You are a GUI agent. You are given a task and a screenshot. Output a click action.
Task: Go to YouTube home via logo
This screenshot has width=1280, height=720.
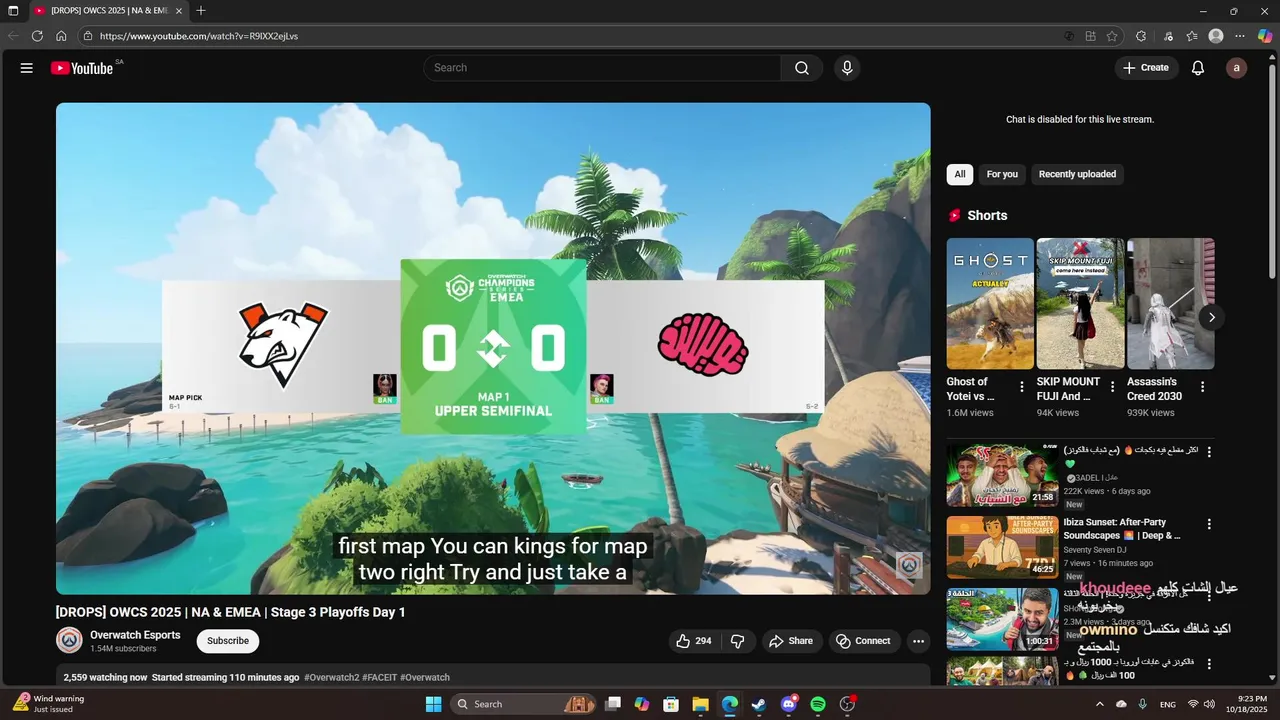click(x=82, y=68)
